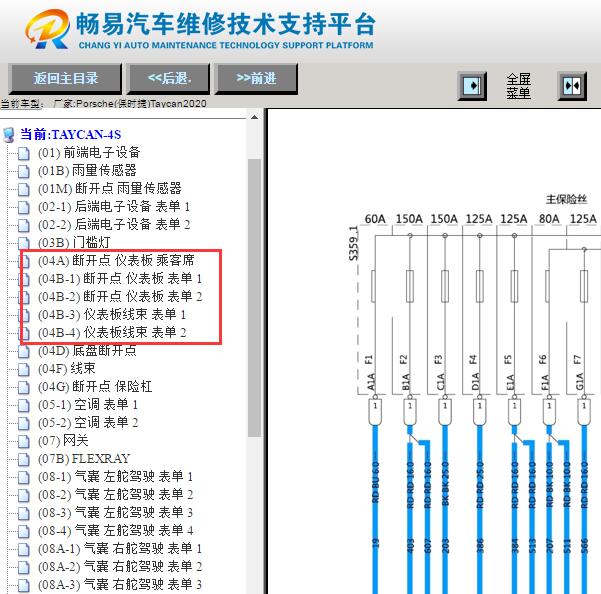This screenshot has width=601, height=594.
Task: Click page icon for (05-2) 空调 表单 2
Action: tap(23, 423)
